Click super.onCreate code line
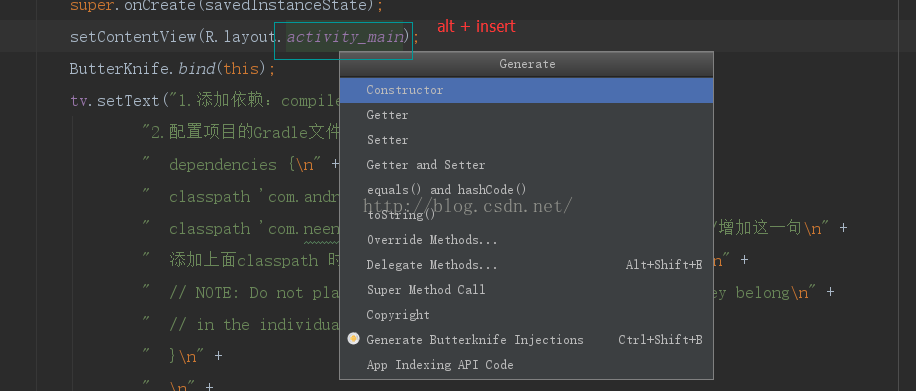This screenshot has width=916, height=391. tap(227, 6)
